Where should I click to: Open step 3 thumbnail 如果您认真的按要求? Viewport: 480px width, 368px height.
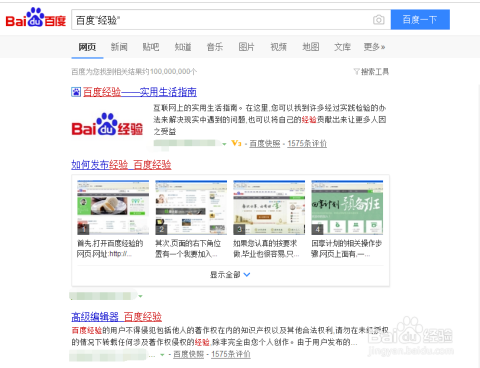click(x=269, y=207)
